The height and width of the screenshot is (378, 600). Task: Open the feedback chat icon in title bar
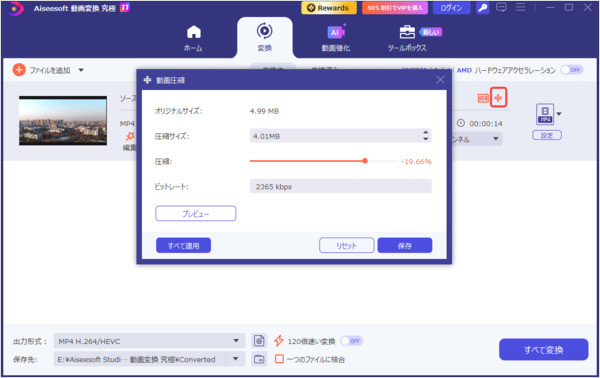point(501,7)
